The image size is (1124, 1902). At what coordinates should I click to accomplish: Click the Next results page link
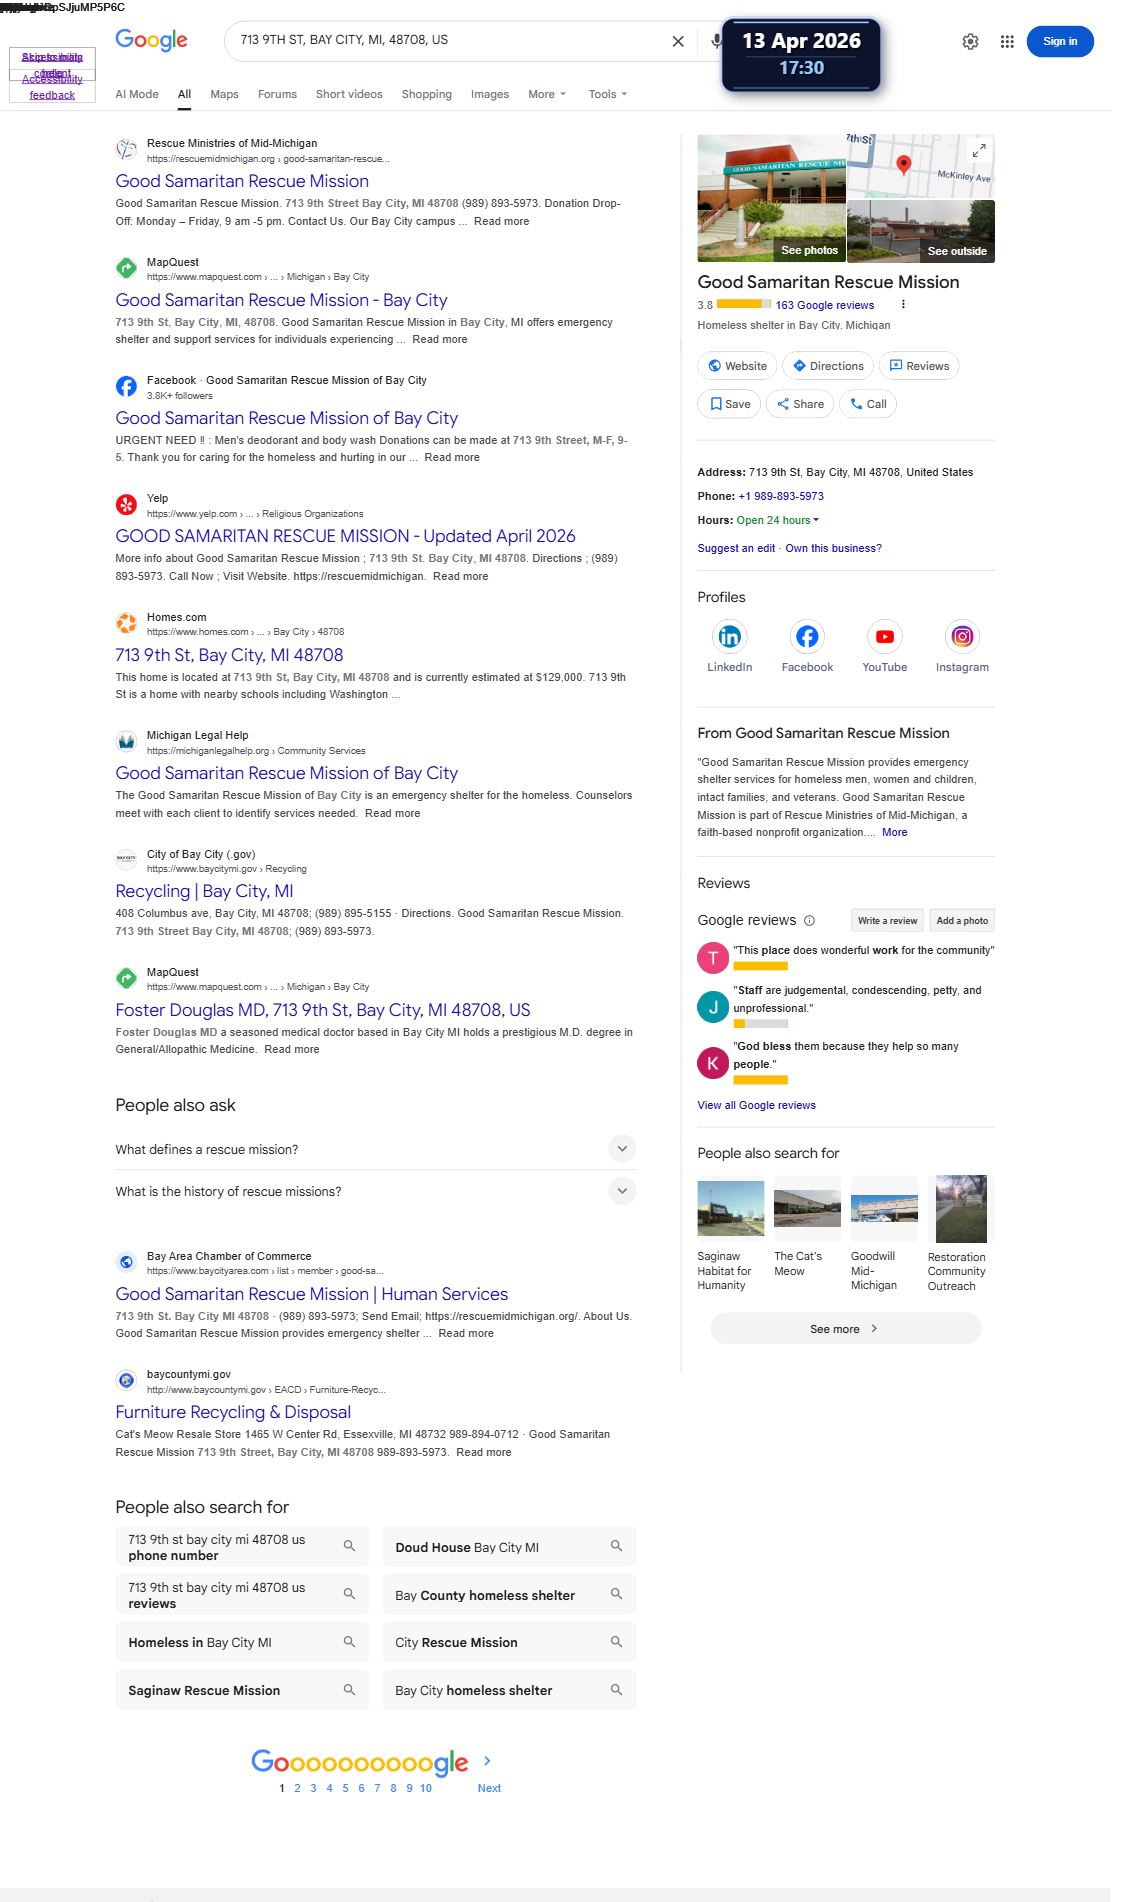(x=489, y=1788)
